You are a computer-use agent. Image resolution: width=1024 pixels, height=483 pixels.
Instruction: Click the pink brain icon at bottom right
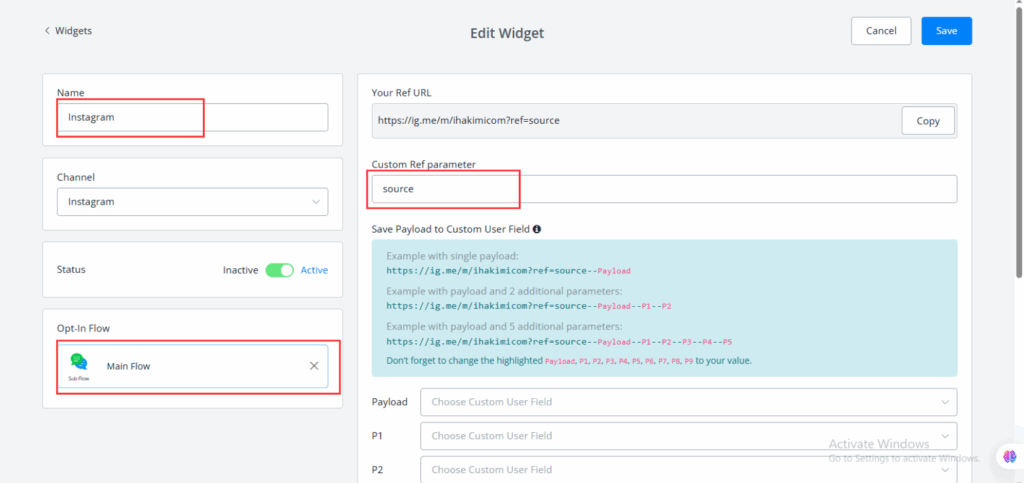tap(1009, 457)
